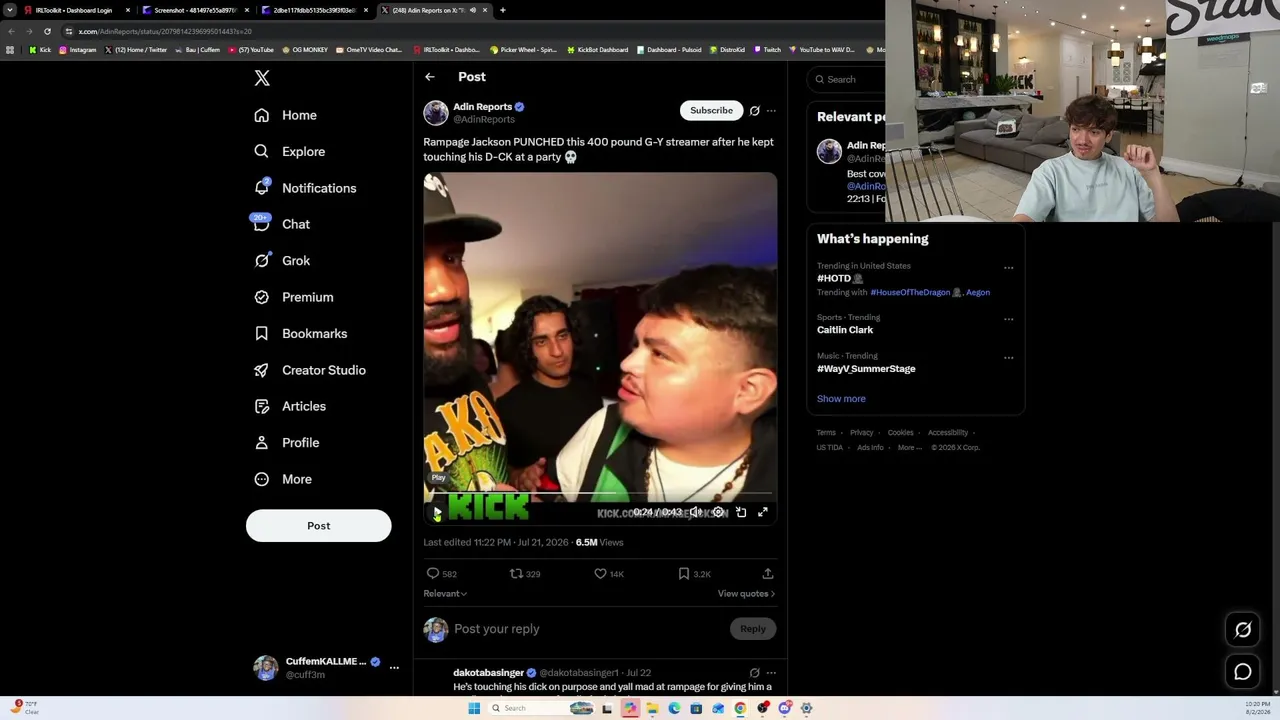Image resolution: width=1280 pixels, height=720 pixels.
Task: Click the Articles sidebar icon
Action: [262, 406]
